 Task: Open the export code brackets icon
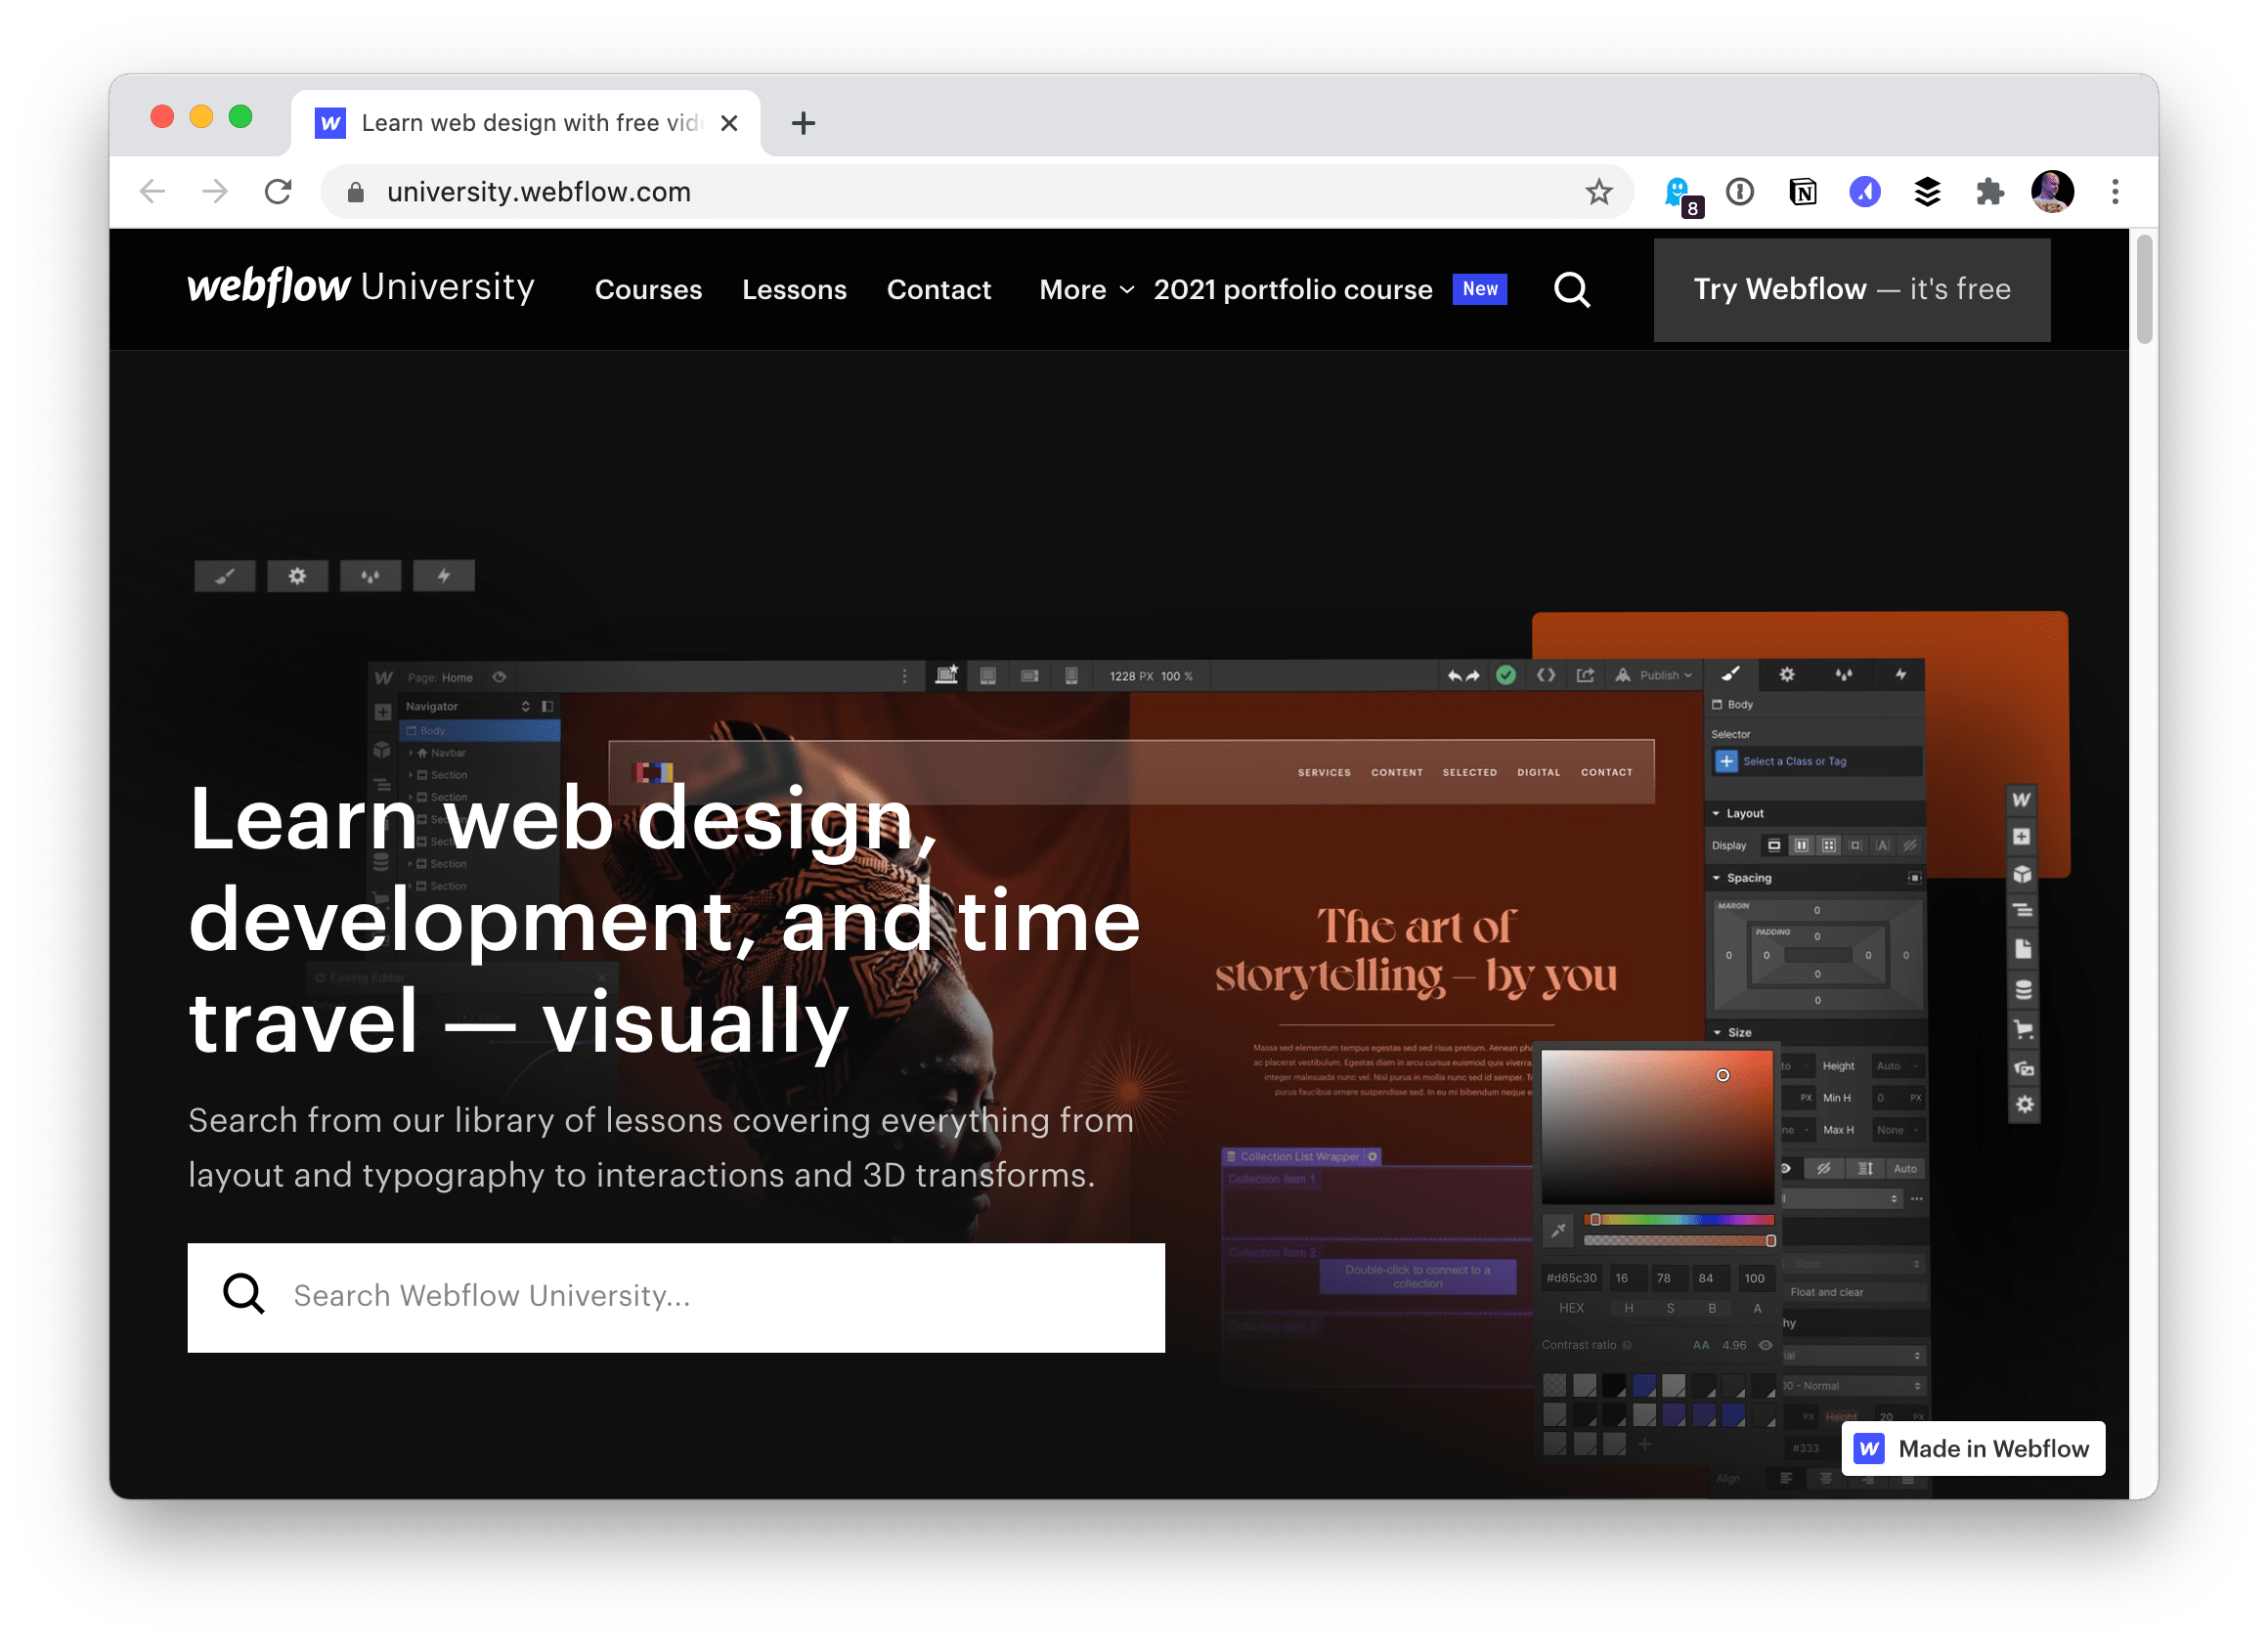pyautogui.click(x=1545, y=675)
